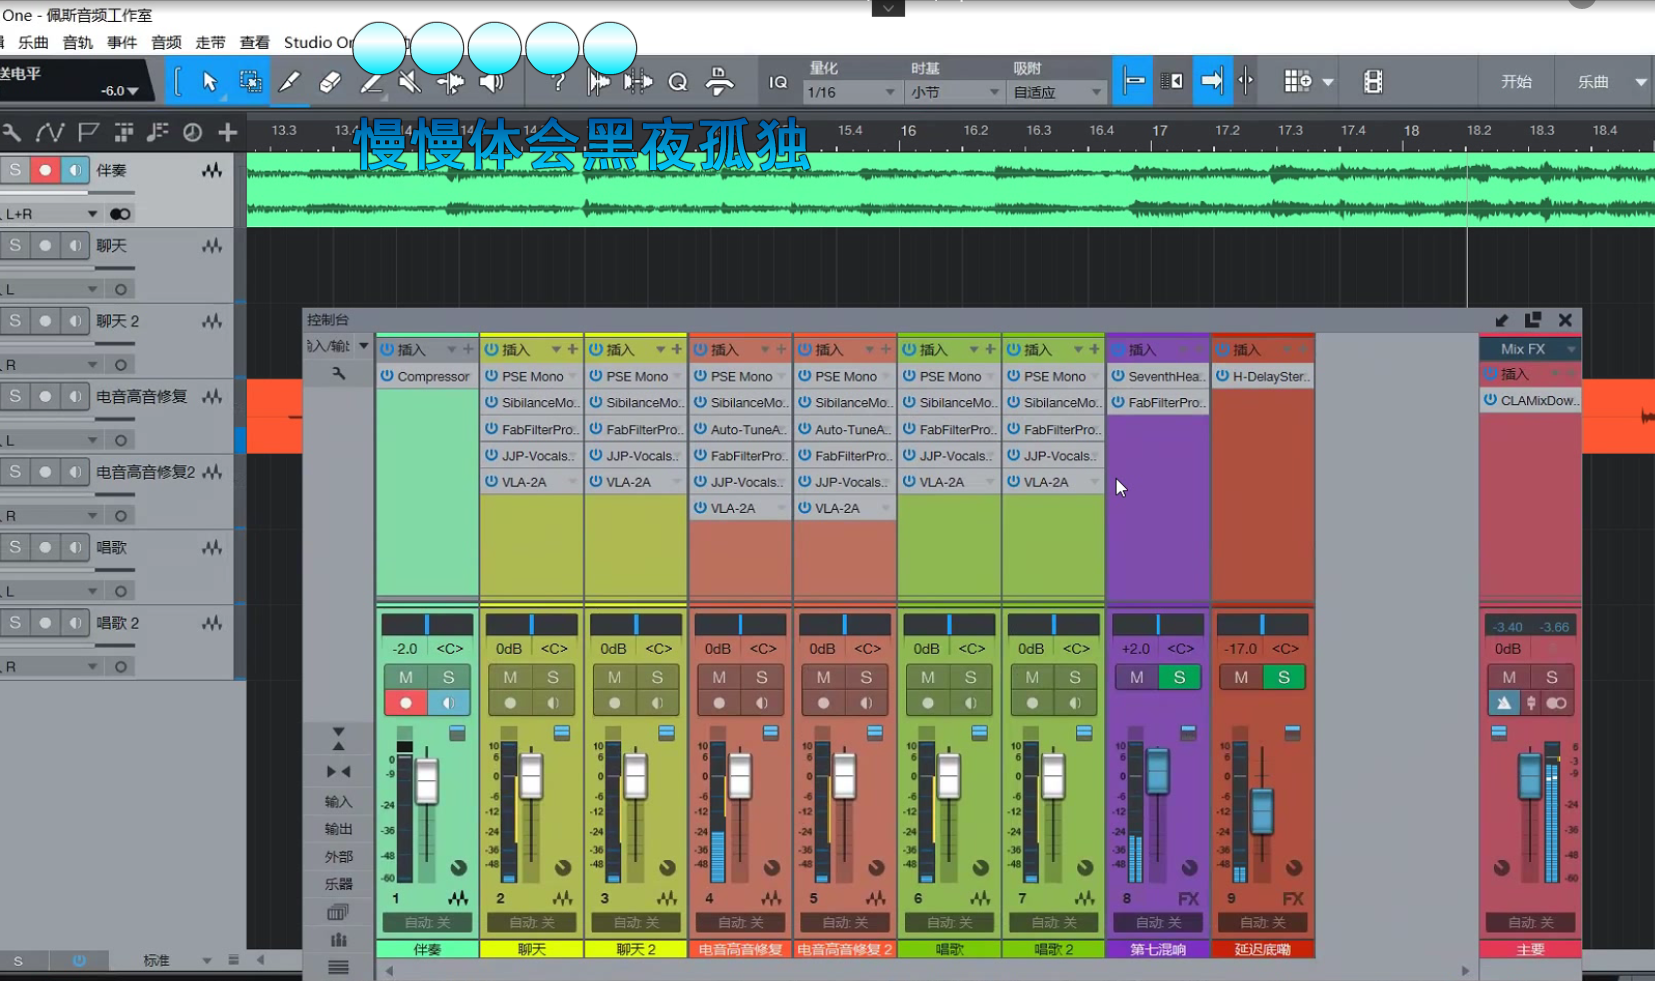Open the Compressor insert on 伴奏 channel

coord(432,376)
